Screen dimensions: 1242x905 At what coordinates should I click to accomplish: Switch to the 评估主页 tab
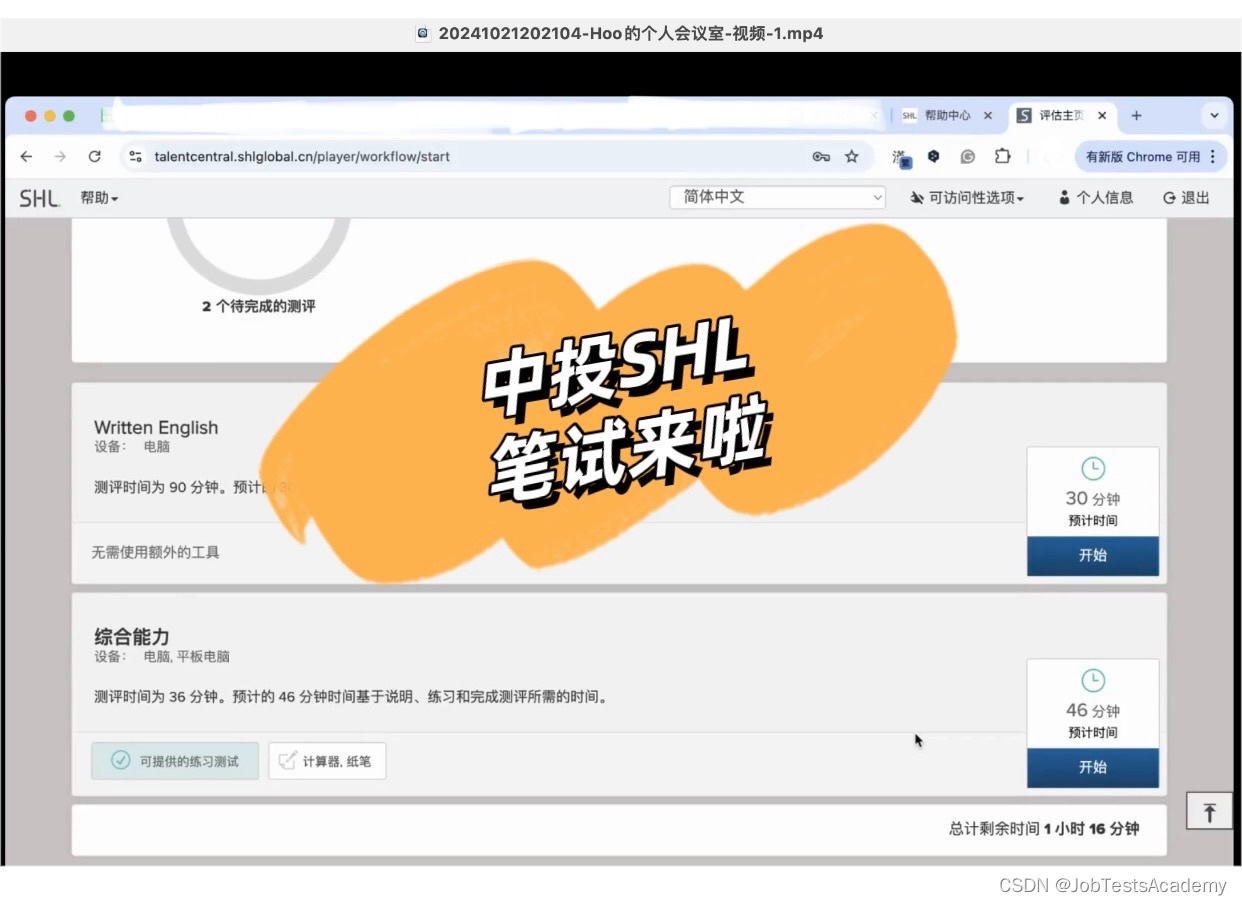pyautogui.click(x=1060, y=116)
